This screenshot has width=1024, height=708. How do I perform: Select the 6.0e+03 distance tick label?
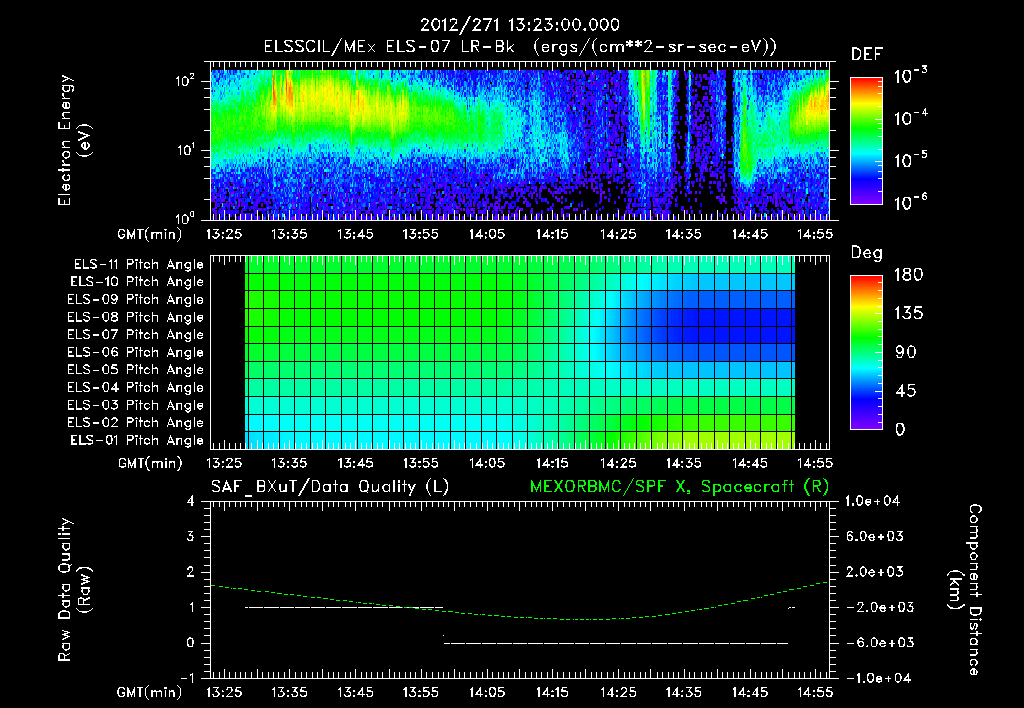[874, 536]
